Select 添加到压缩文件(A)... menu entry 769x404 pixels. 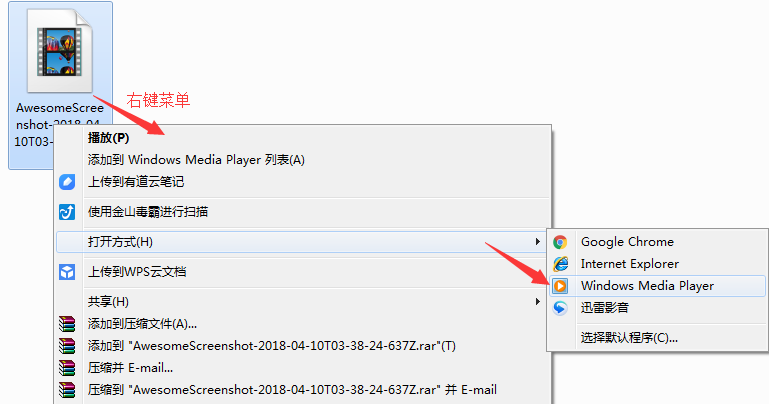142,324
